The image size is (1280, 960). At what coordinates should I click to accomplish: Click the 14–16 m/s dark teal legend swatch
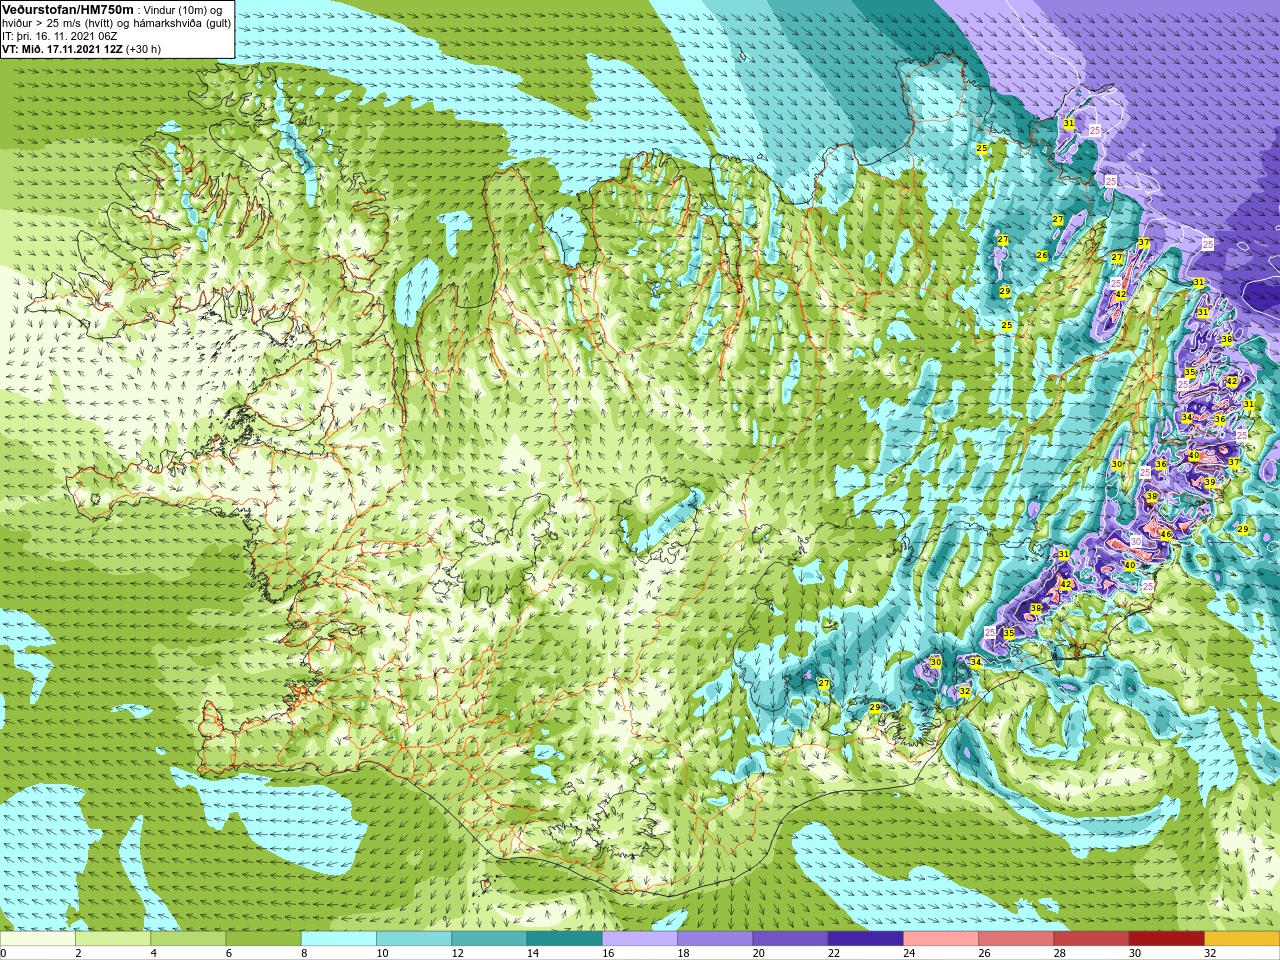point(564,939)
